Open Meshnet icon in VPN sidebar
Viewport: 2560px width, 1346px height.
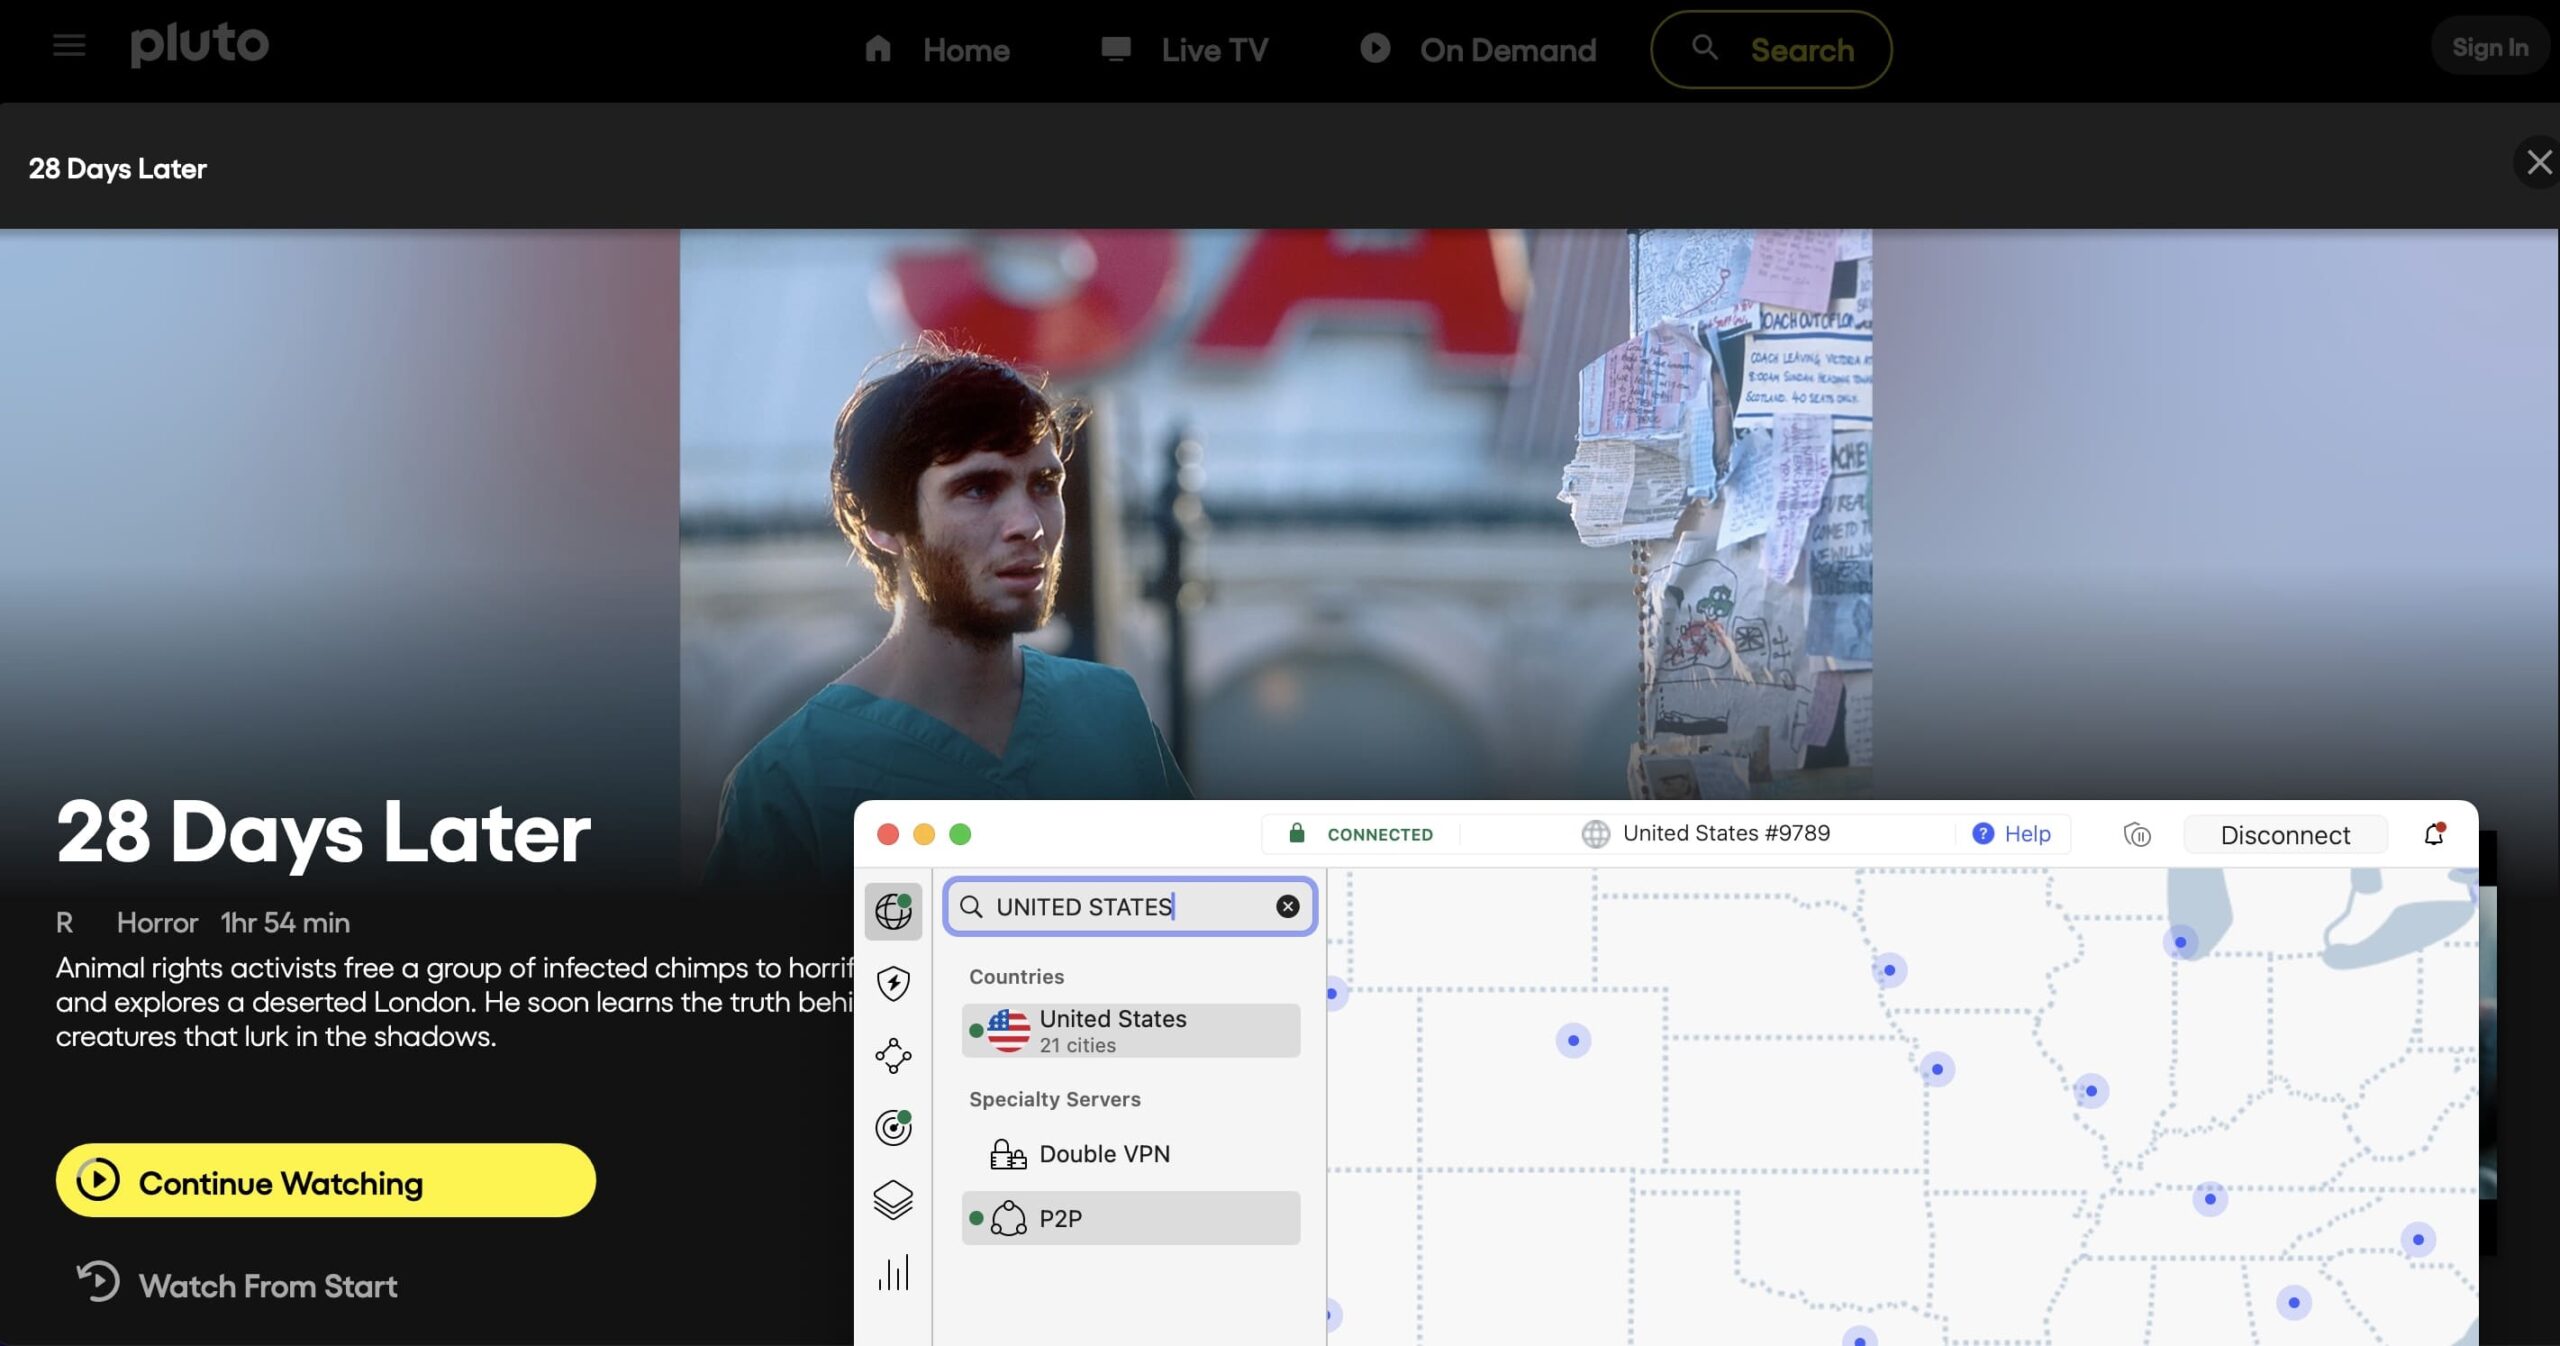tap(893, 1056)
